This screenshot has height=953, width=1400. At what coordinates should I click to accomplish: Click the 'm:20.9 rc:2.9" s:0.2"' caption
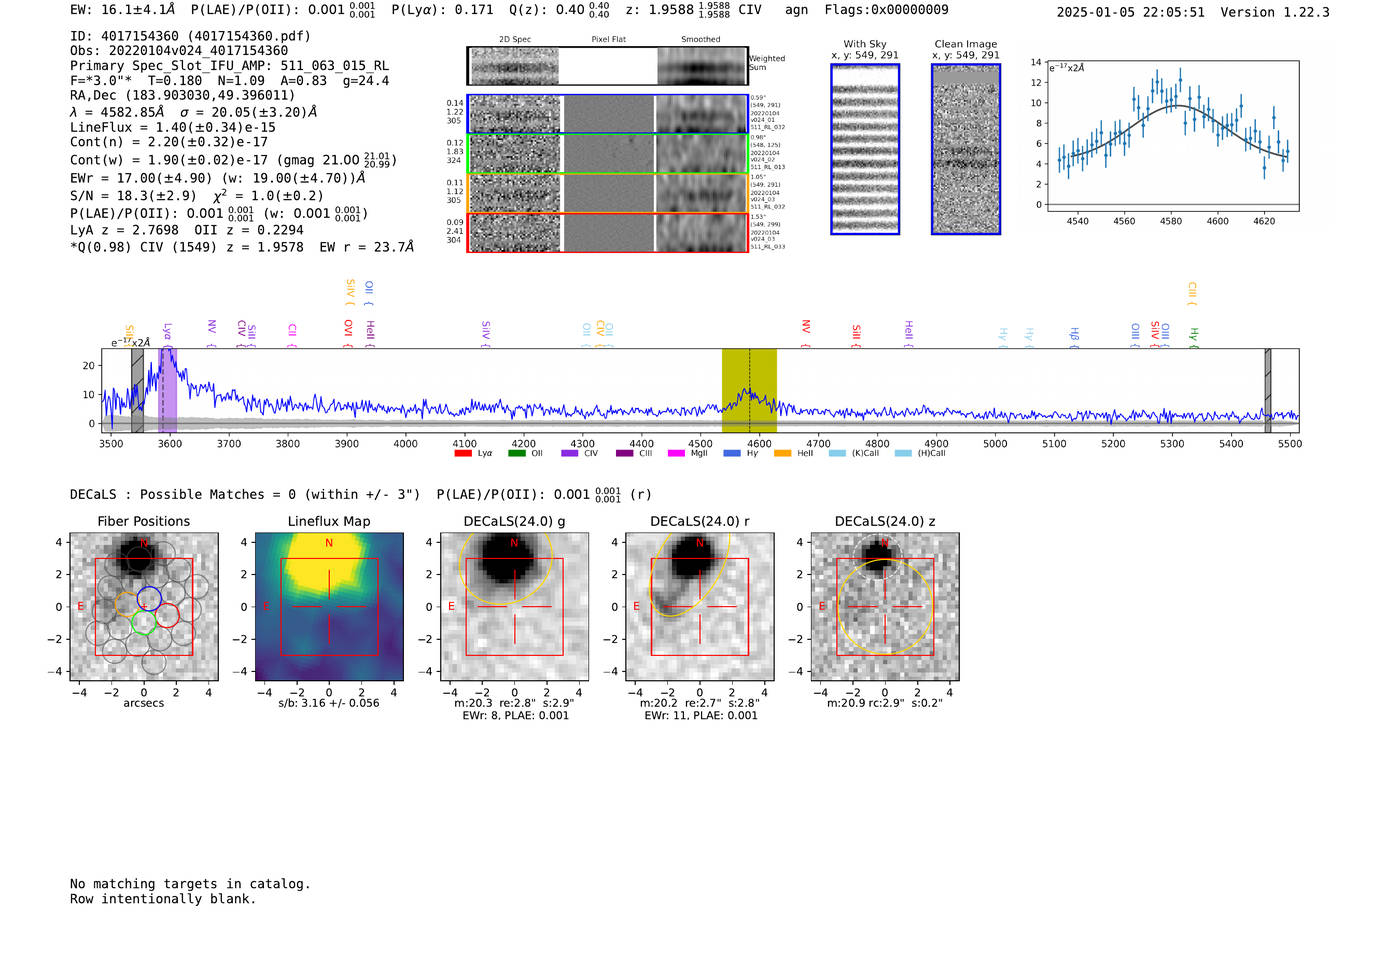point(885,703)
